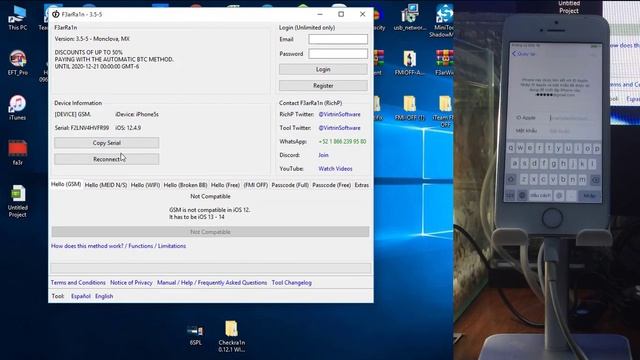Click iDevice: iPhone5s text
This screenshot has width=640, height=360.
point(137,114)
